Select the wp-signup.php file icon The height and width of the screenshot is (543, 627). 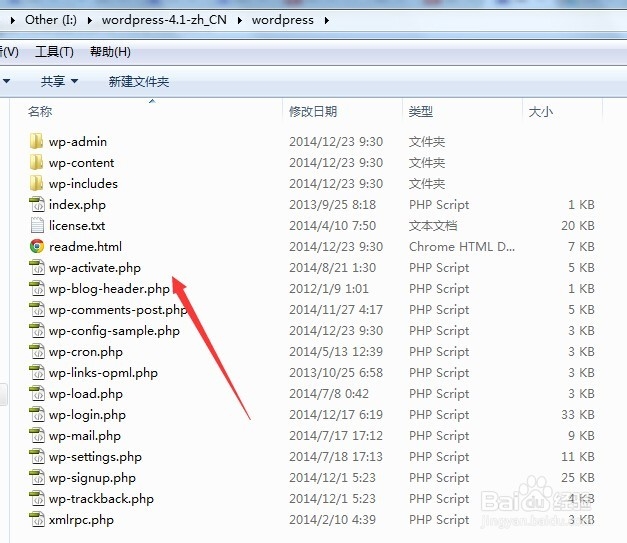coord(37,477)
